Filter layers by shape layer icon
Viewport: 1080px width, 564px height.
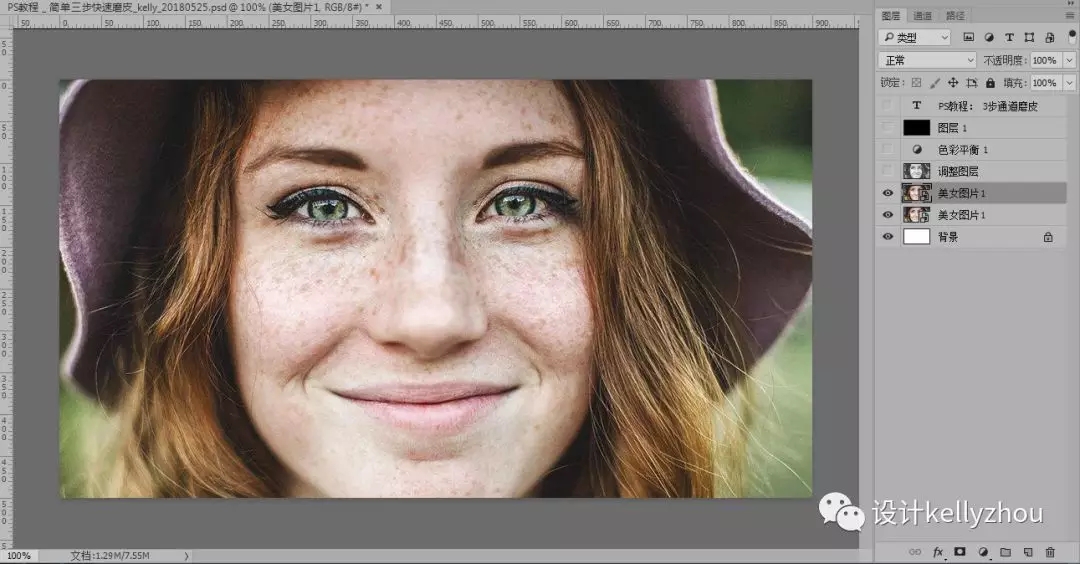pyautogui.click(x=1029, y=37)
